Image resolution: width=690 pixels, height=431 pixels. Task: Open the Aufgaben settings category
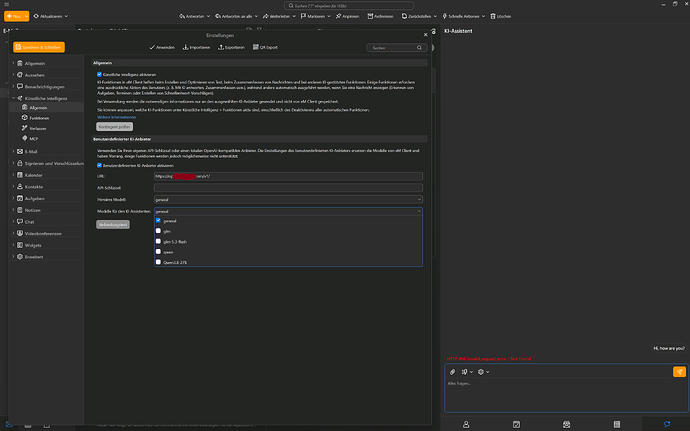click(34, 199)
